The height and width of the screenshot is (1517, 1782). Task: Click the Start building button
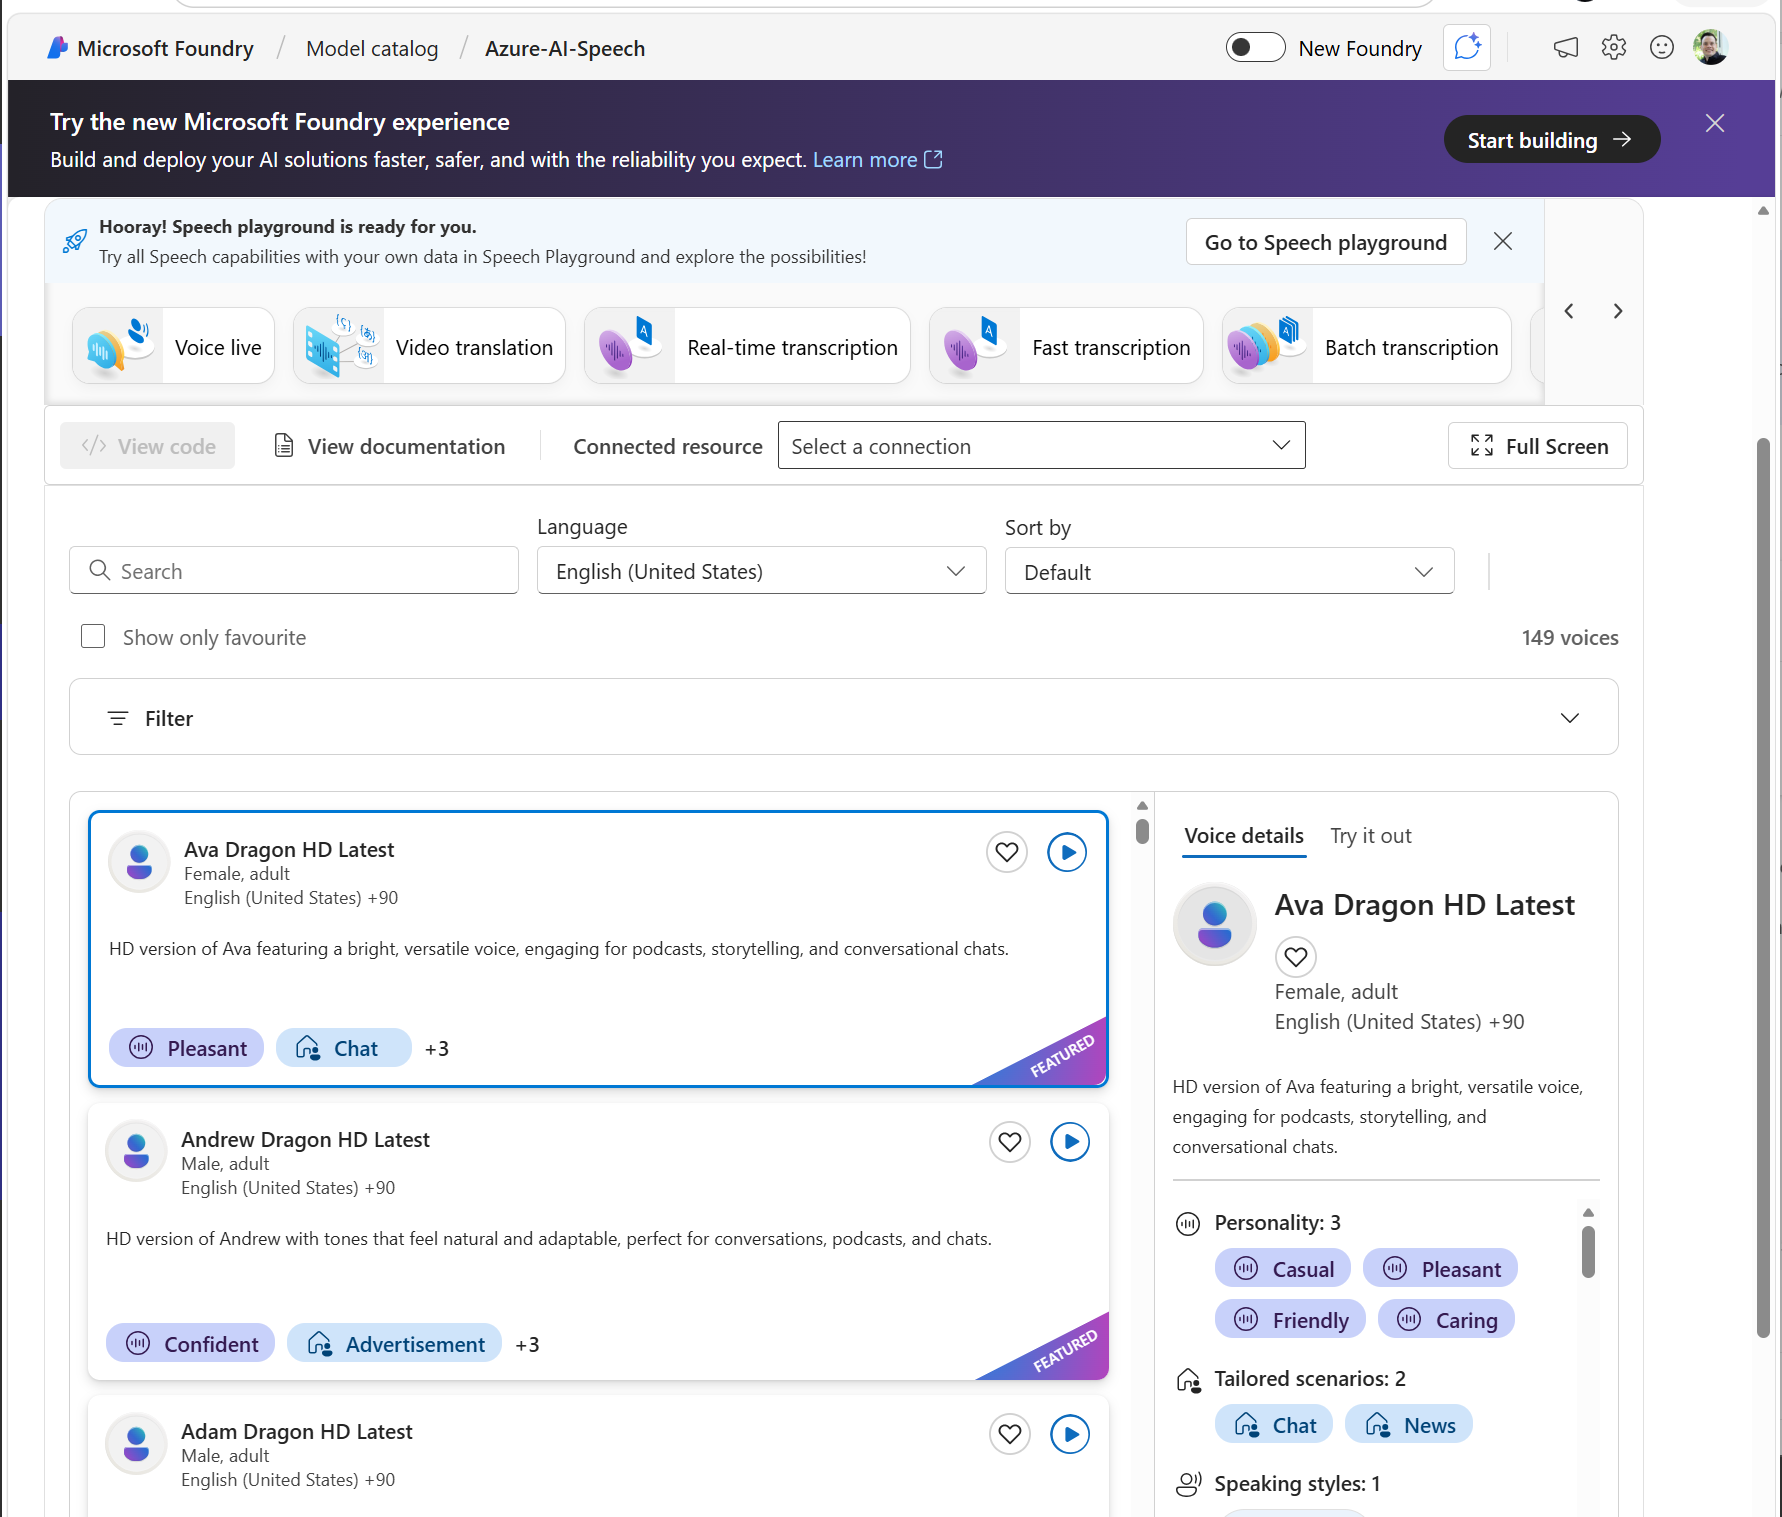pyautogui.click(x=1552, y=140)
